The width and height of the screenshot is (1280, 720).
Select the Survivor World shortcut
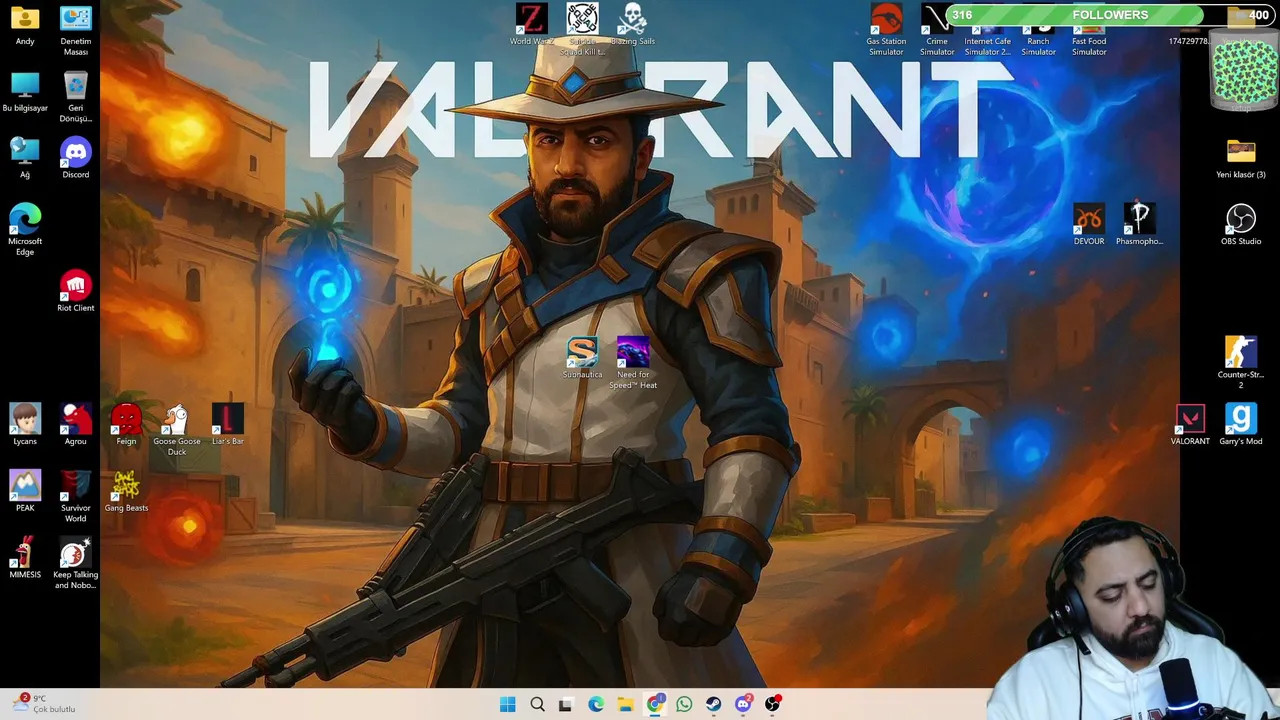[x=76, y=497]
